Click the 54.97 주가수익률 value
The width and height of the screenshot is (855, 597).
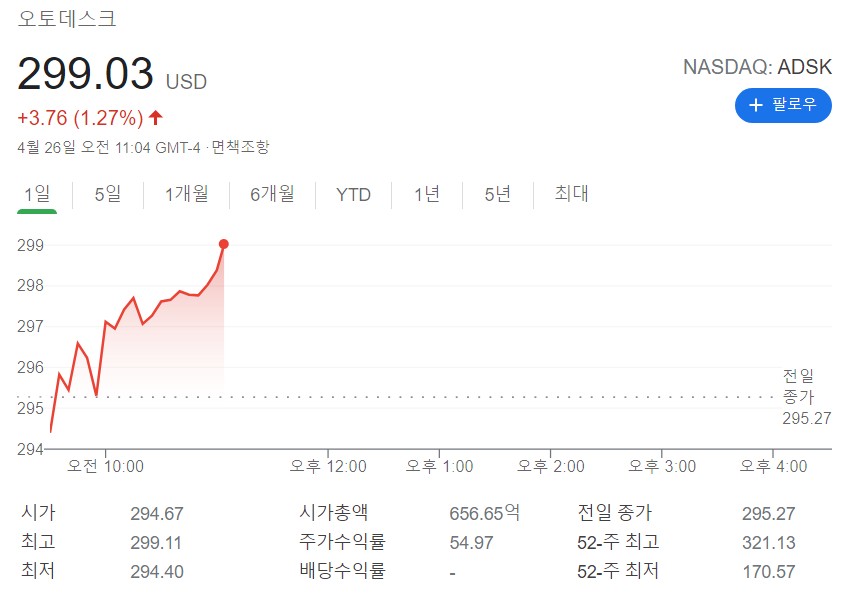[x=471, y=543]
